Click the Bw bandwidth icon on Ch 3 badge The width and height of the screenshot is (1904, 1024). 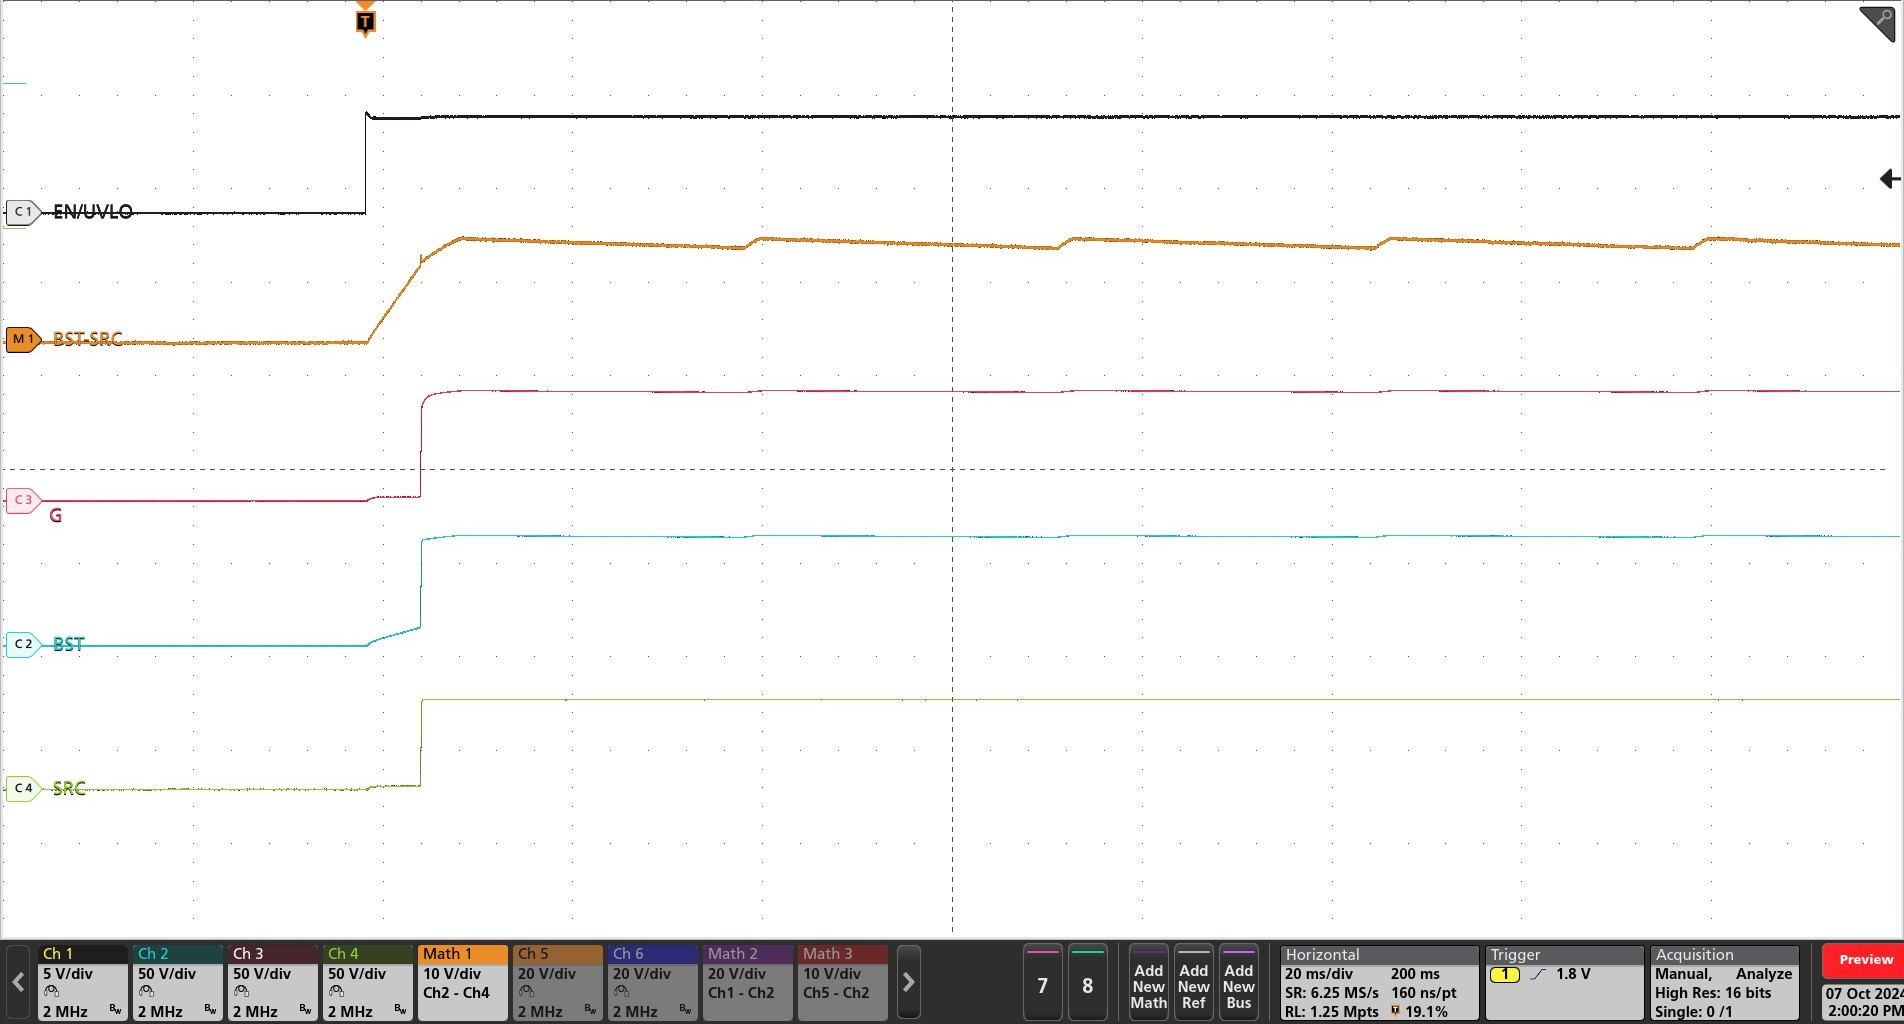tap(303, 1010)
